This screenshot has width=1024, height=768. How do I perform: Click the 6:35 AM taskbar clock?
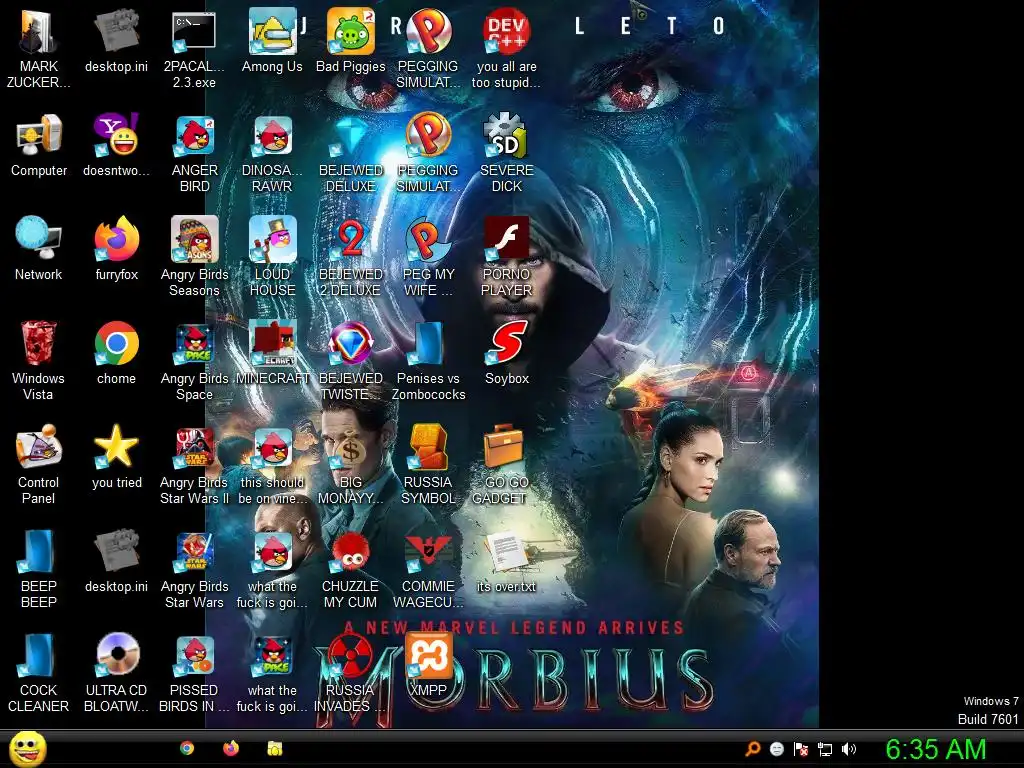[935, 749]
